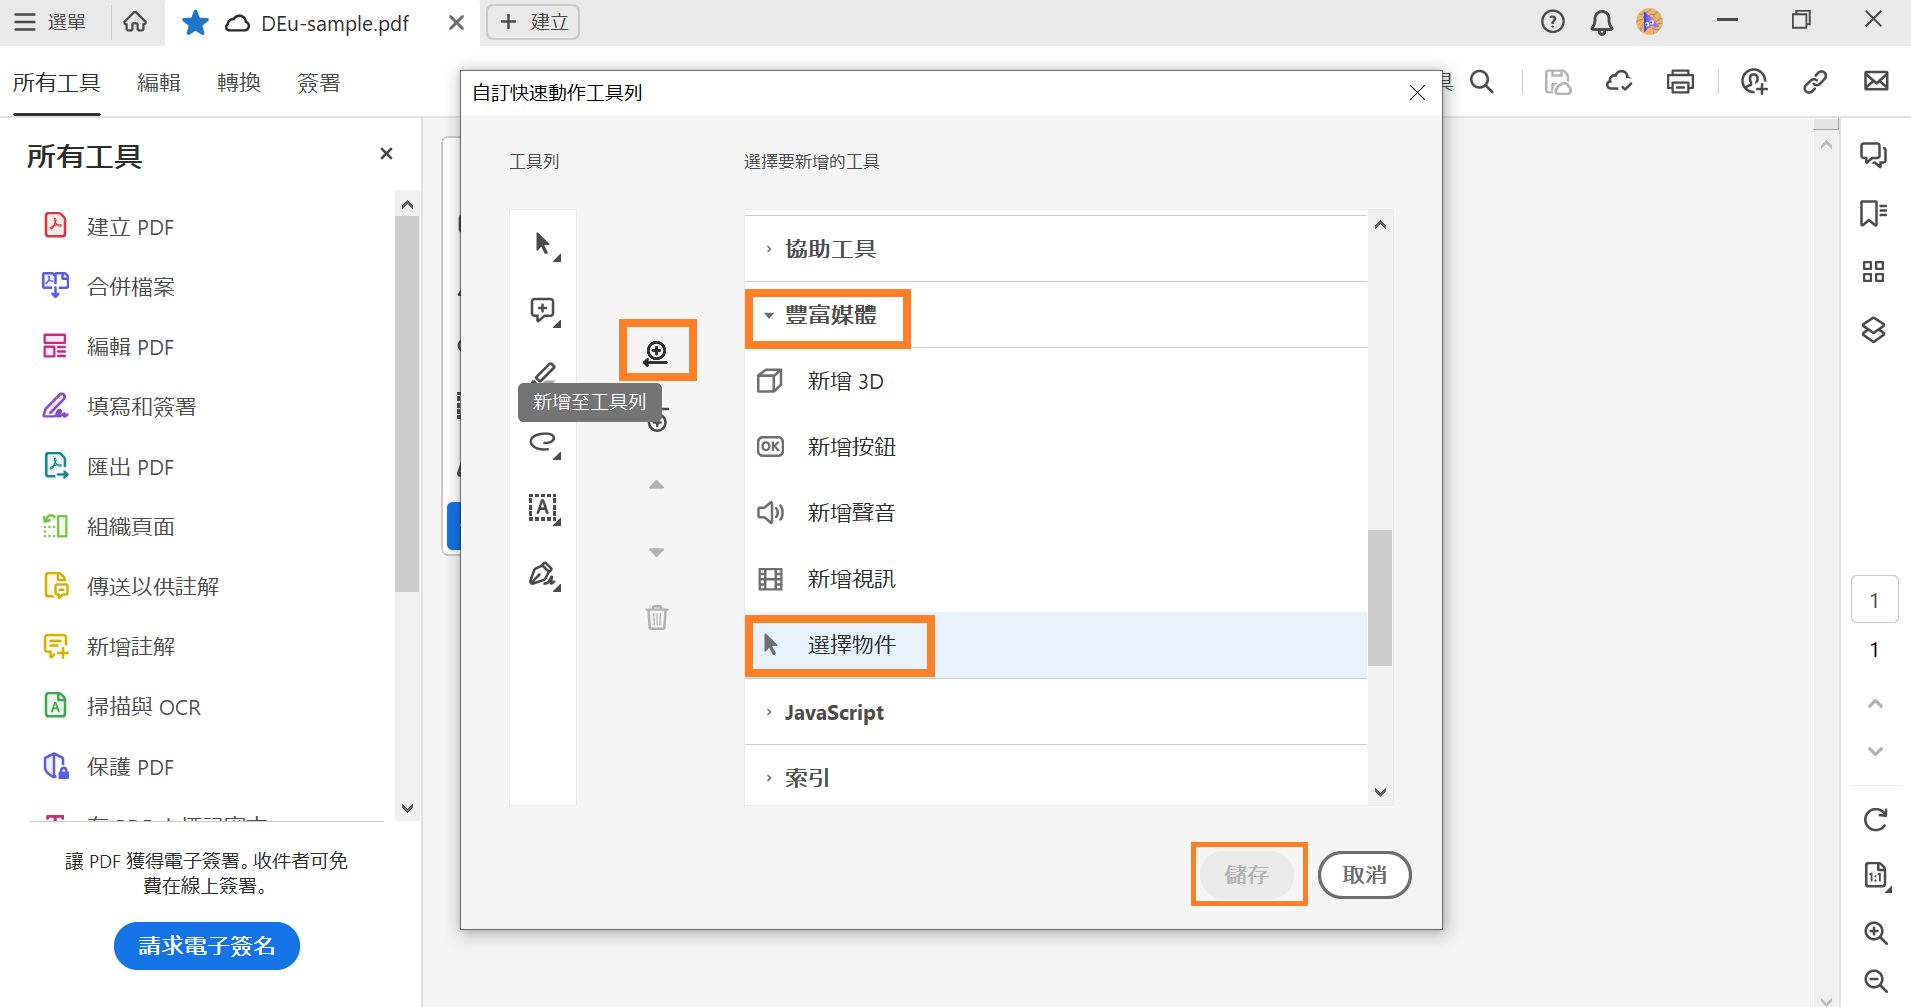Open the page thumbnails panel

(x=1875, y=271)
